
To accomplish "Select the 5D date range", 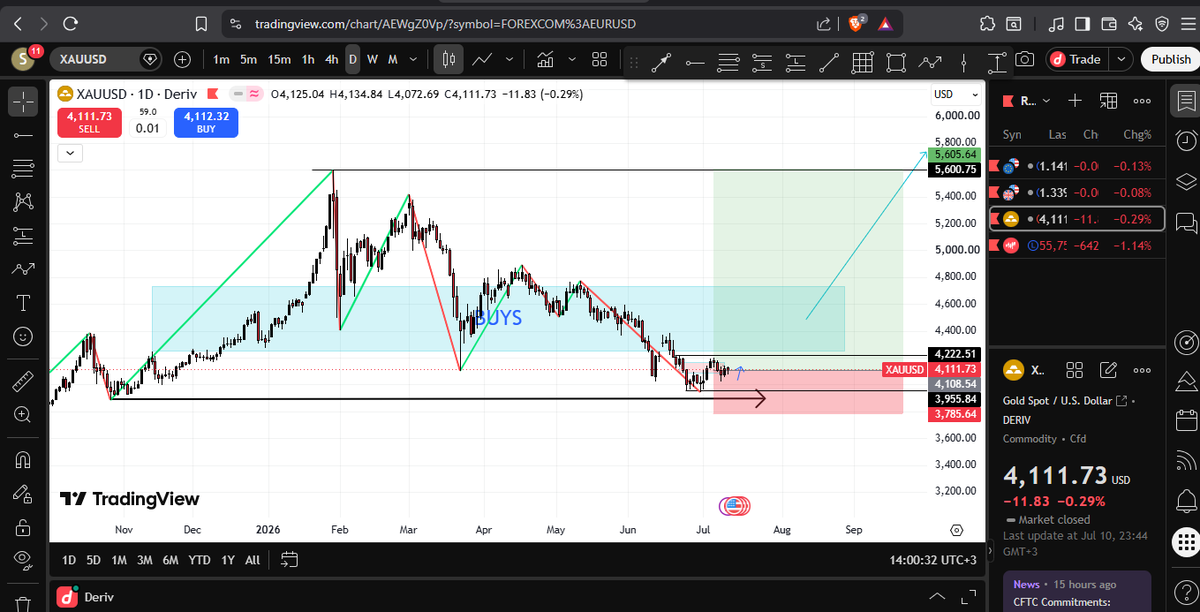I will click(93, 560).
